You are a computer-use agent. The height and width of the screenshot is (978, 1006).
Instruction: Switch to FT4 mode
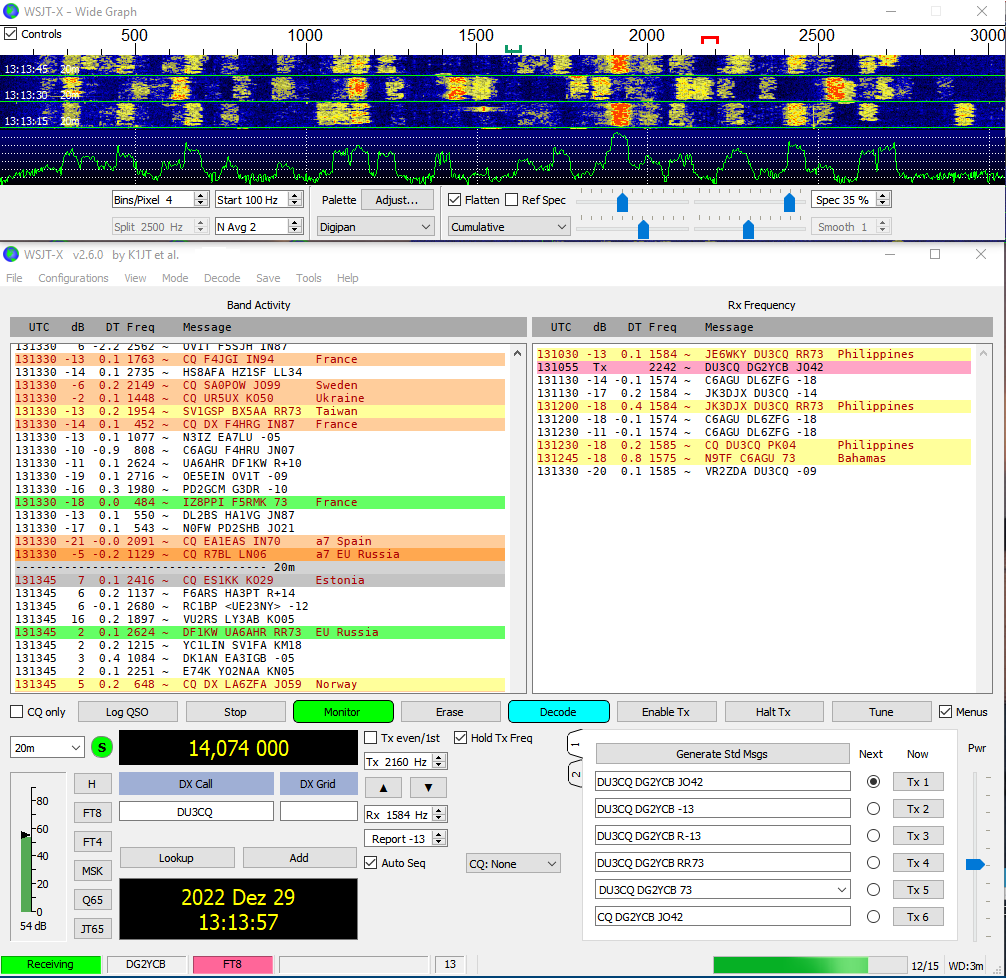pyautogui.click(x=92, y=841)
